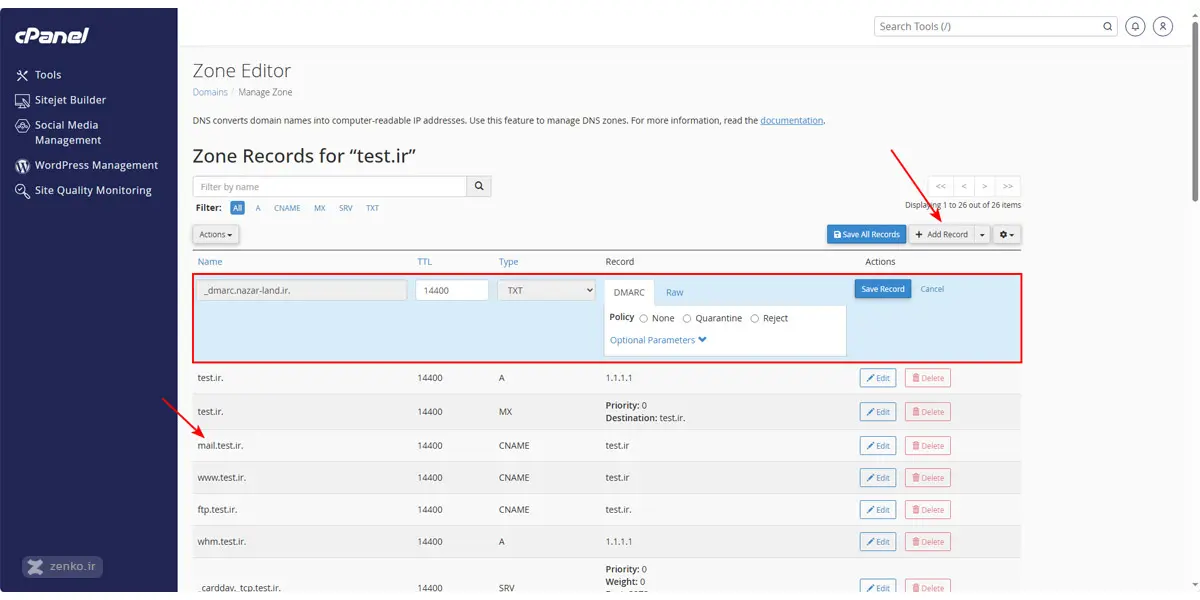Image resolution: width=1200 pixels, height=600 pixels.
Task: Delete the www.test.ir. record
Action: pos(928,478)
